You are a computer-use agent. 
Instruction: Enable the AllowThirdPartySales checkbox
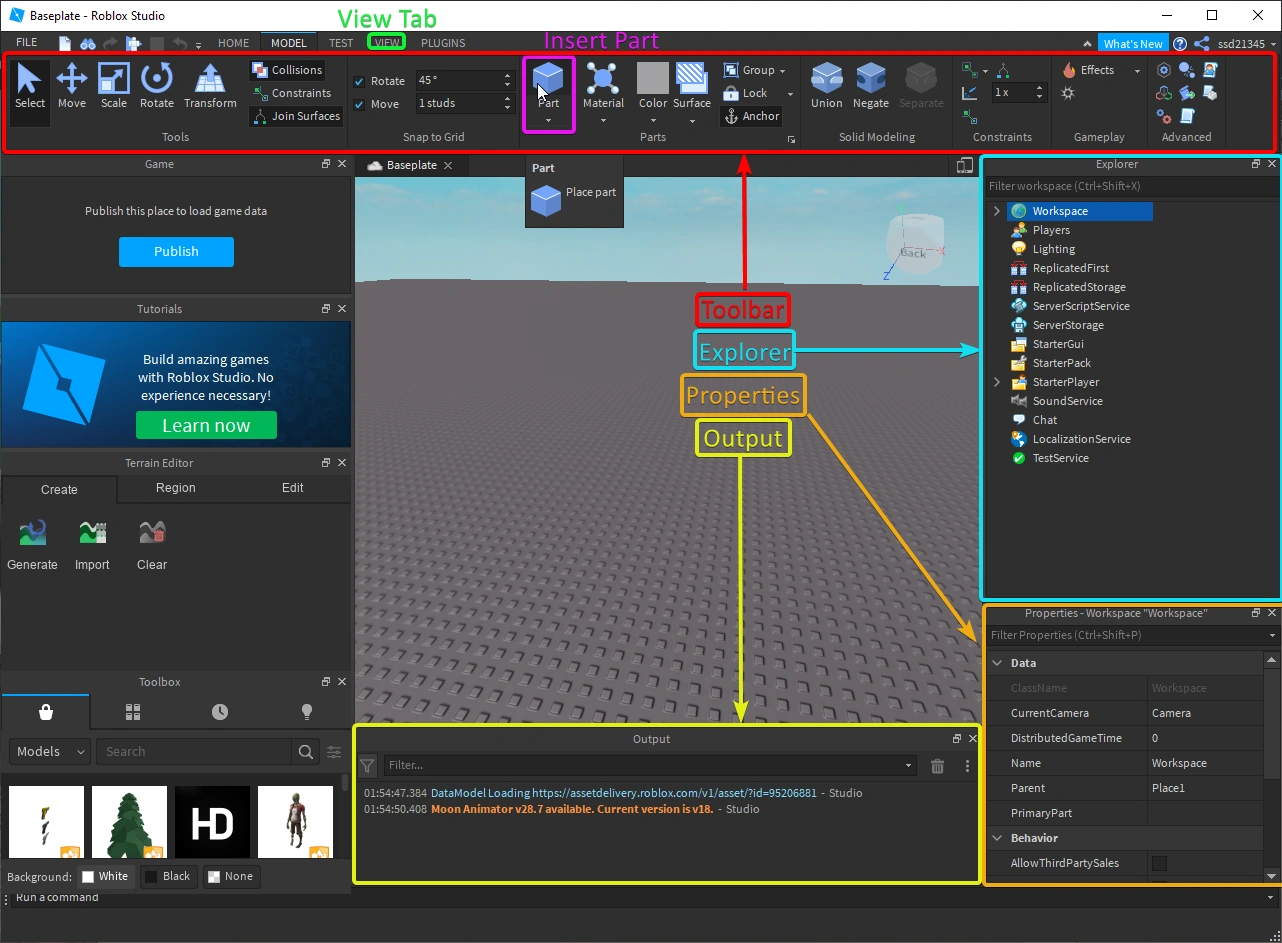(1159, 863)
